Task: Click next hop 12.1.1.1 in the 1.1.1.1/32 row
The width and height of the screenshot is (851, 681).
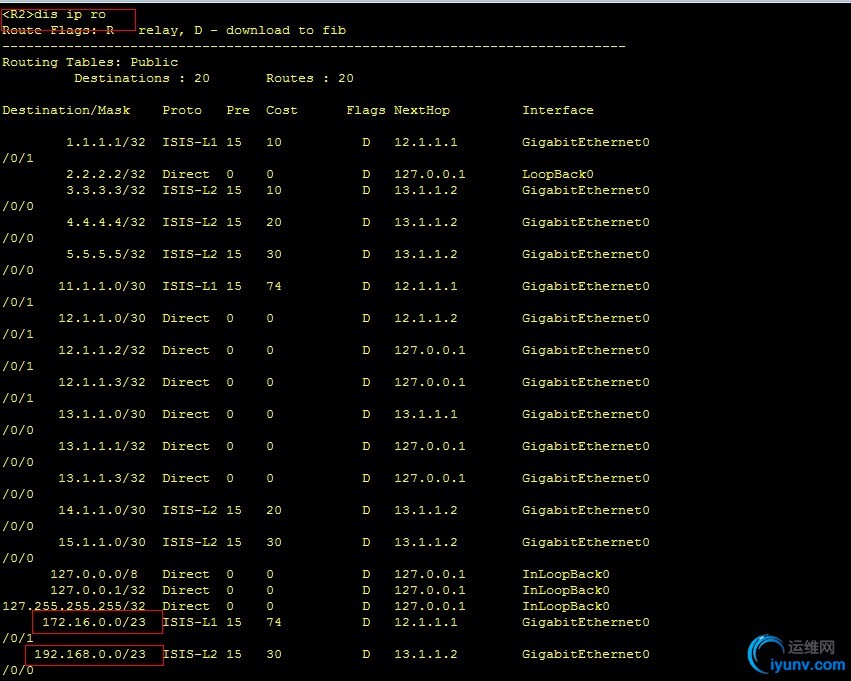Action: pyautogui.click(x=426, y=142)
